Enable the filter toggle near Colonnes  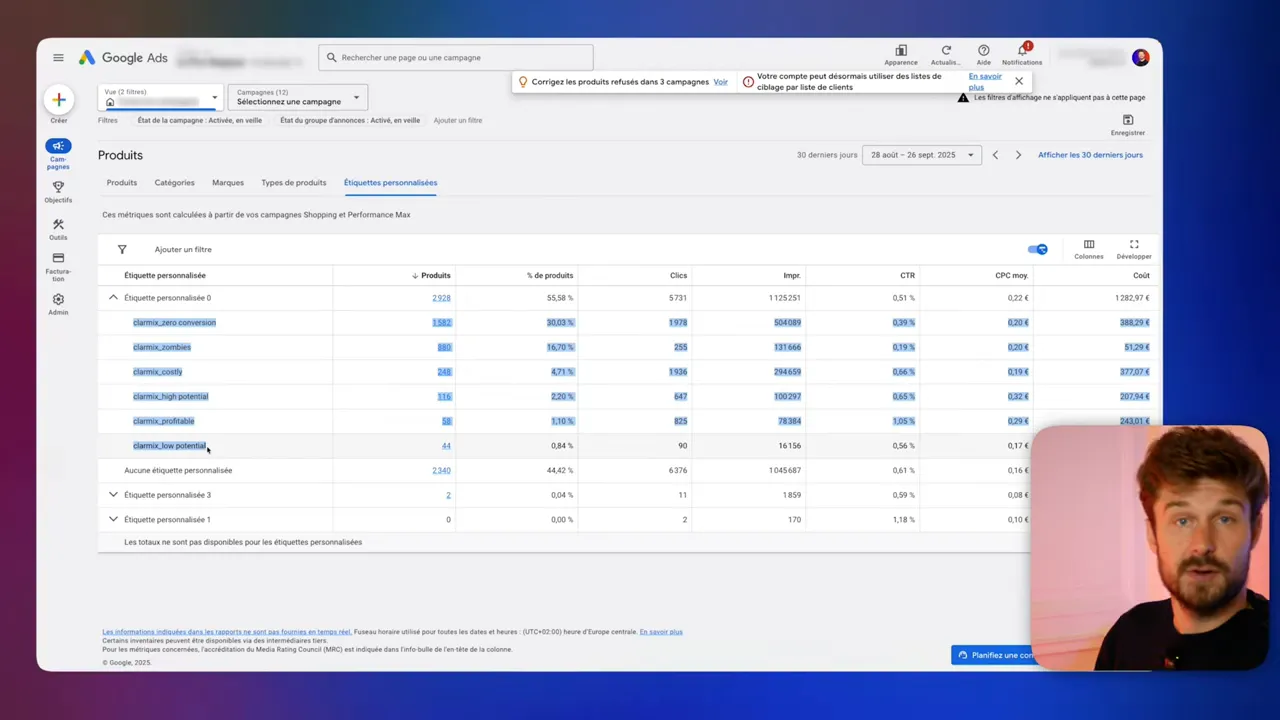[x=1037, y=249]
